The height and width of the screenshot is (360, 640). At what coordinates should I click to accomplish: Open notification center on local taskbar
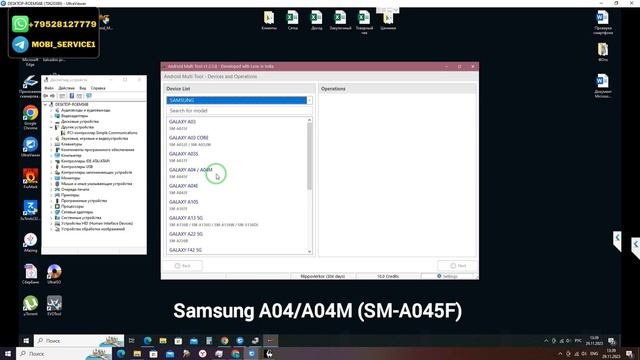click(x=629, y=353)
